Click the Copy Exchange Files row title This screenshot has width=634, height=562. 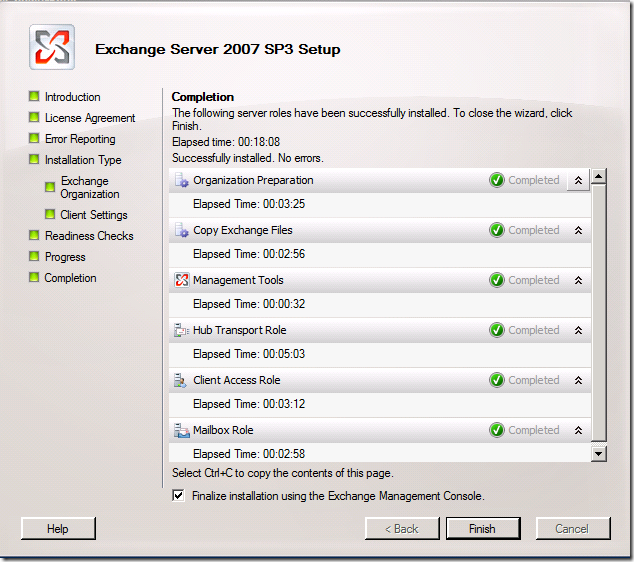(243, 230)
